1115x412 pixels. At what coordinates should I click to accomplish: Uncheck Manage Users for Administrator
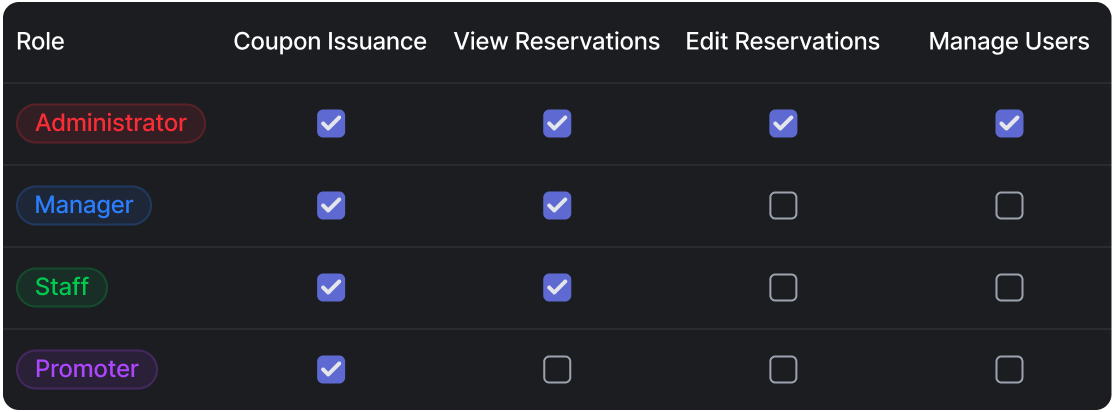(1009, 124)
